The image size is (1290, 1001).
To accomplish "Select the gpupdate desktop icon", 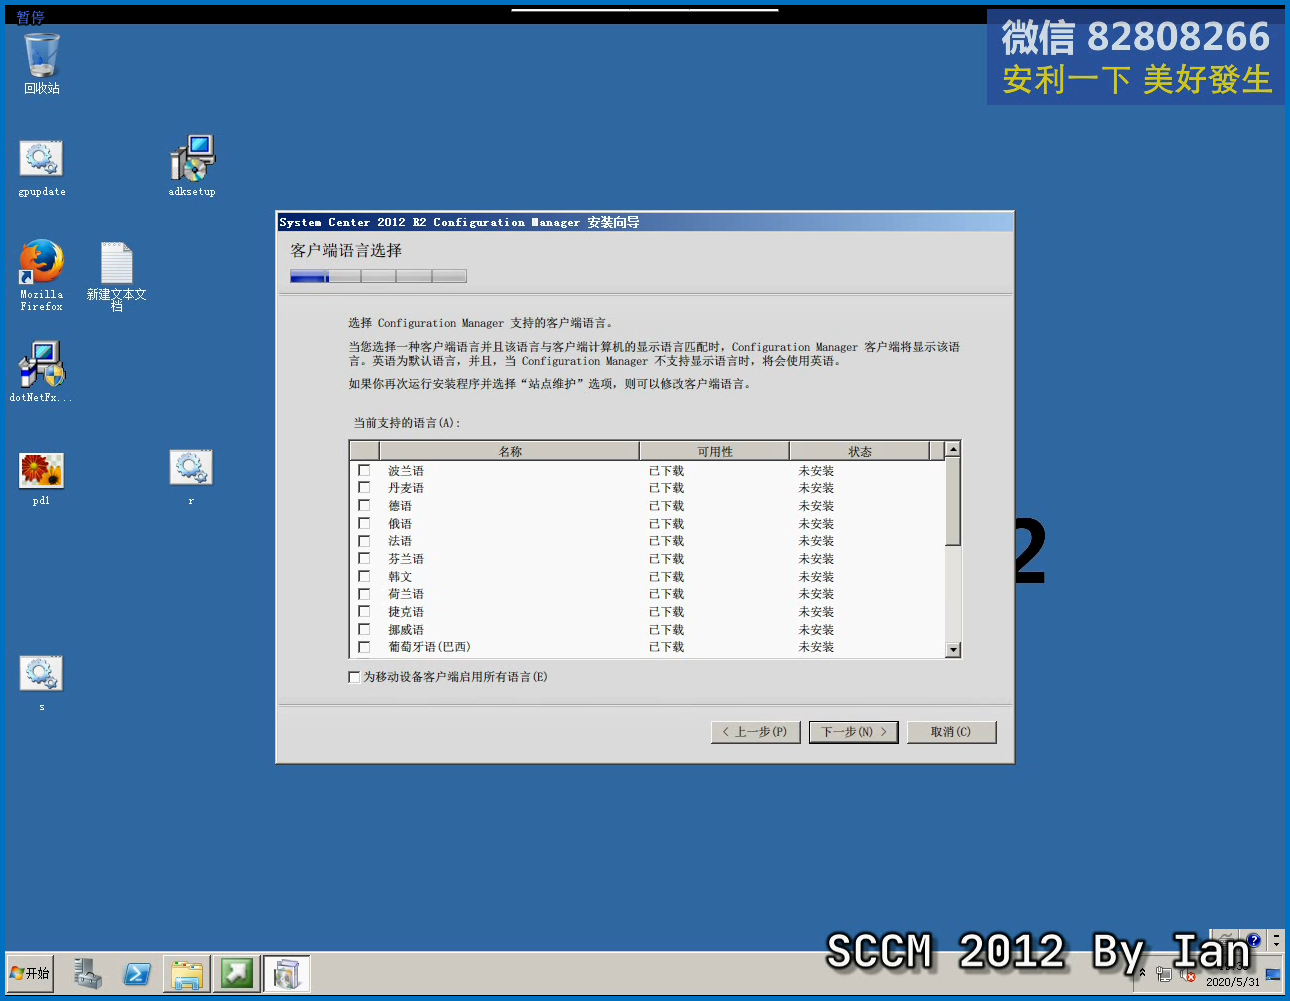I will tap(41, 167).
